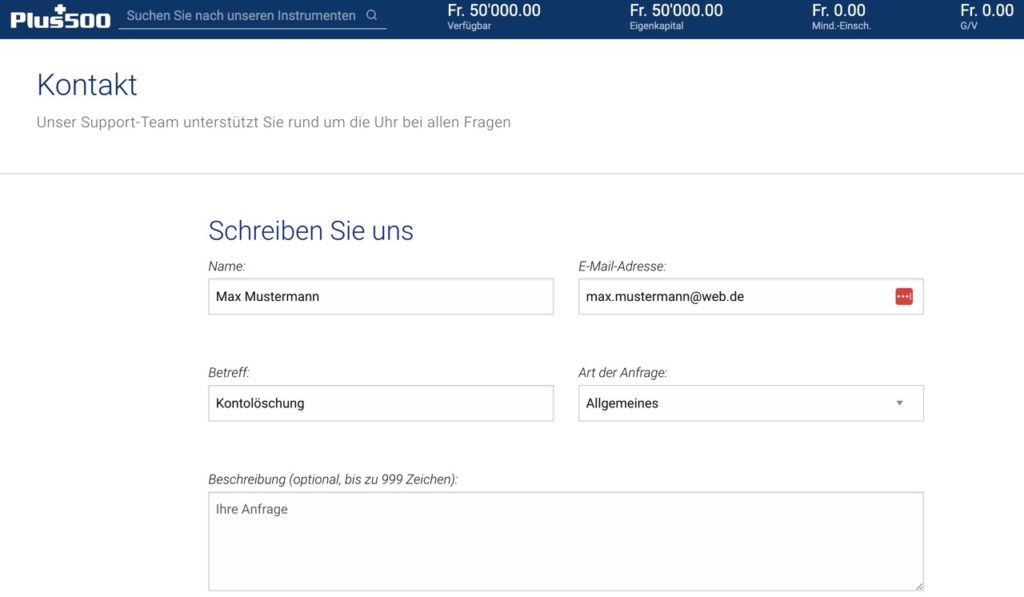
Task: Click the Plus500 logo
Action: [x=60, y=17]
